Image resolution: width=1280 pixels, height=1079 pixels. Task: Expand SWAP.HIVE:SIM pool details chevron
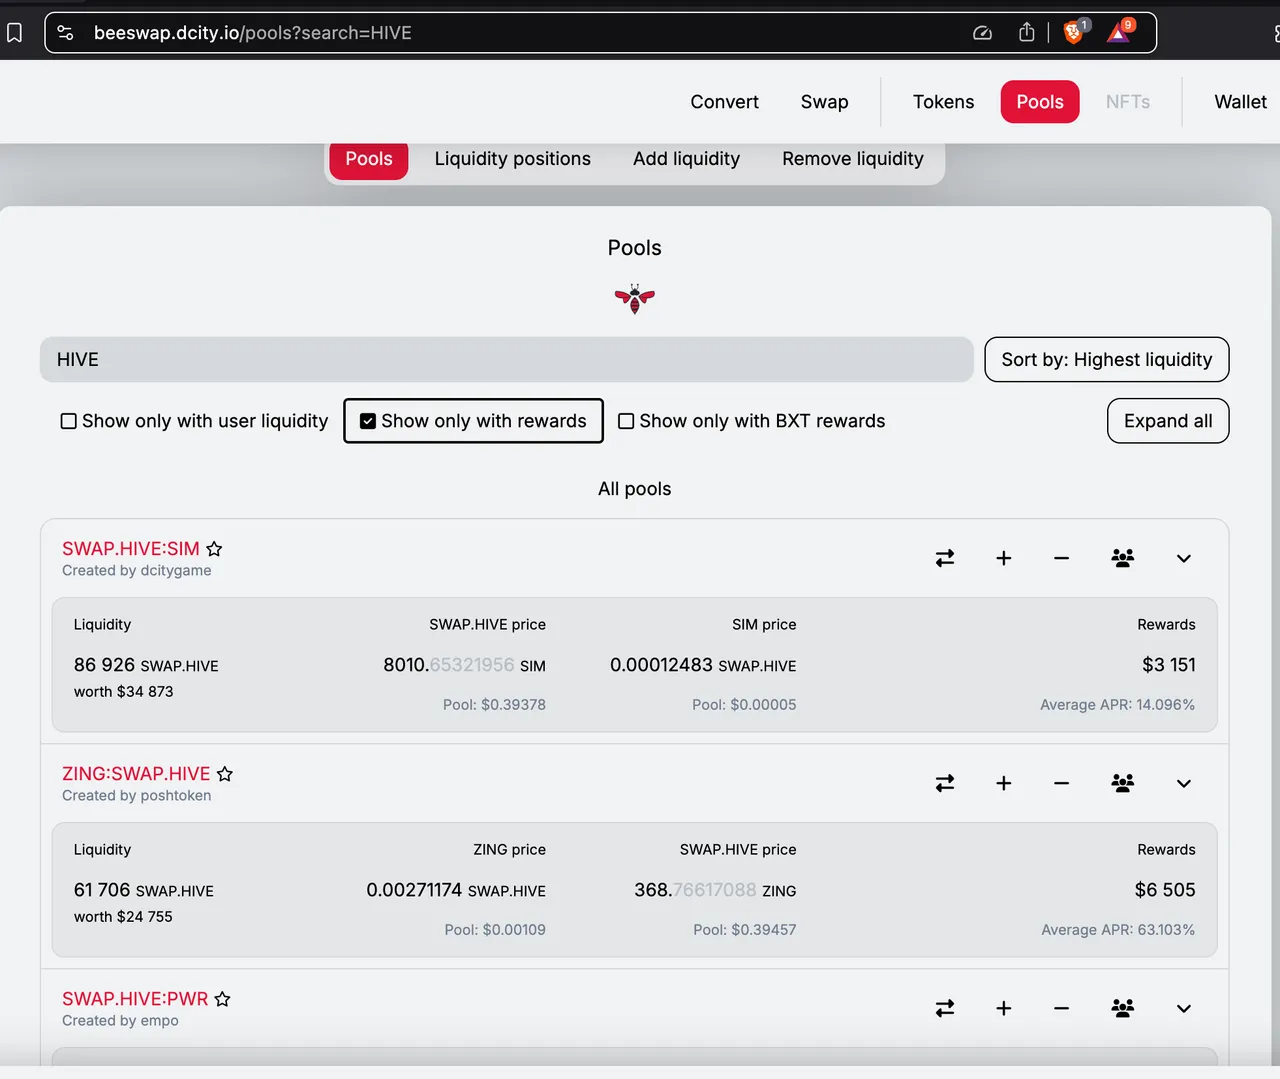click(1184, 558)
